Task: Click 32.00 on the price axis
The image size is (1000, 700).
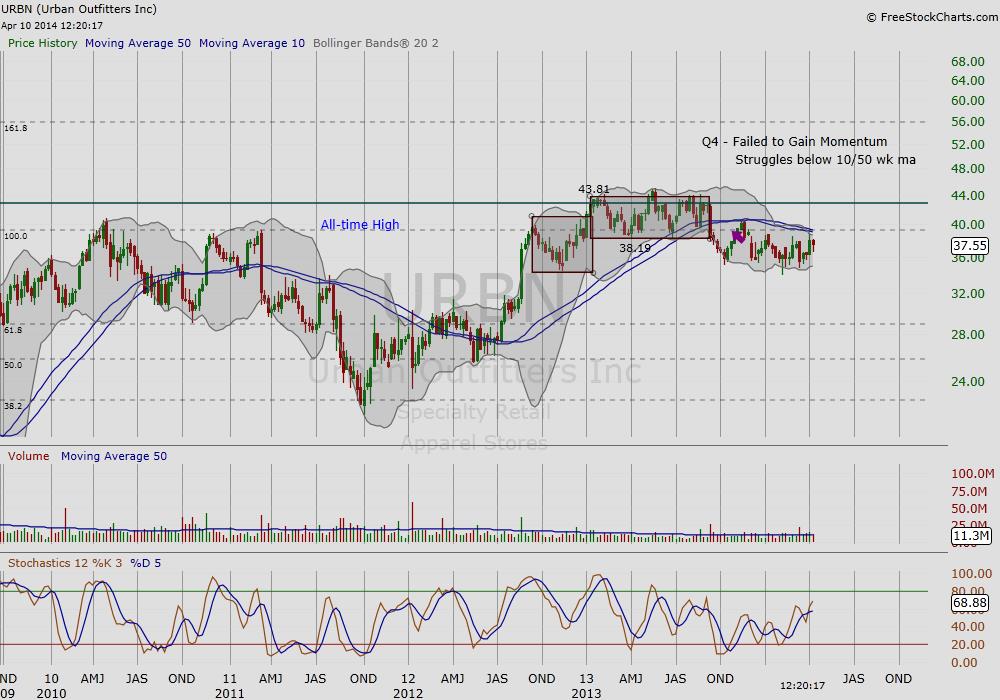Action: pos(967,293)
